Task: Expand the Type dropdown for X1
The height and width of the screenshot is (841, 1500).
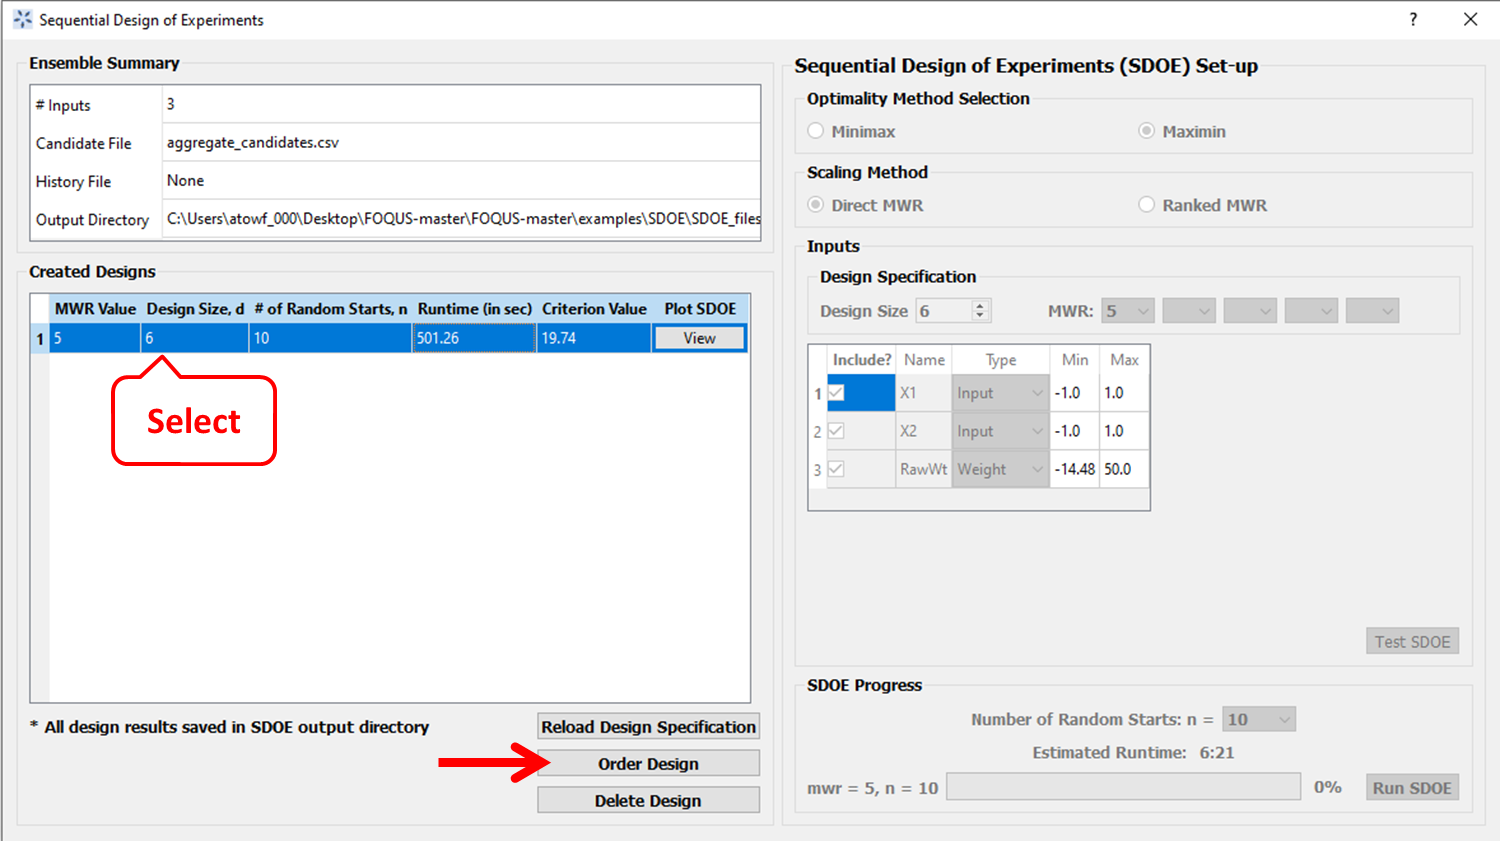Action: (1000, 393)
